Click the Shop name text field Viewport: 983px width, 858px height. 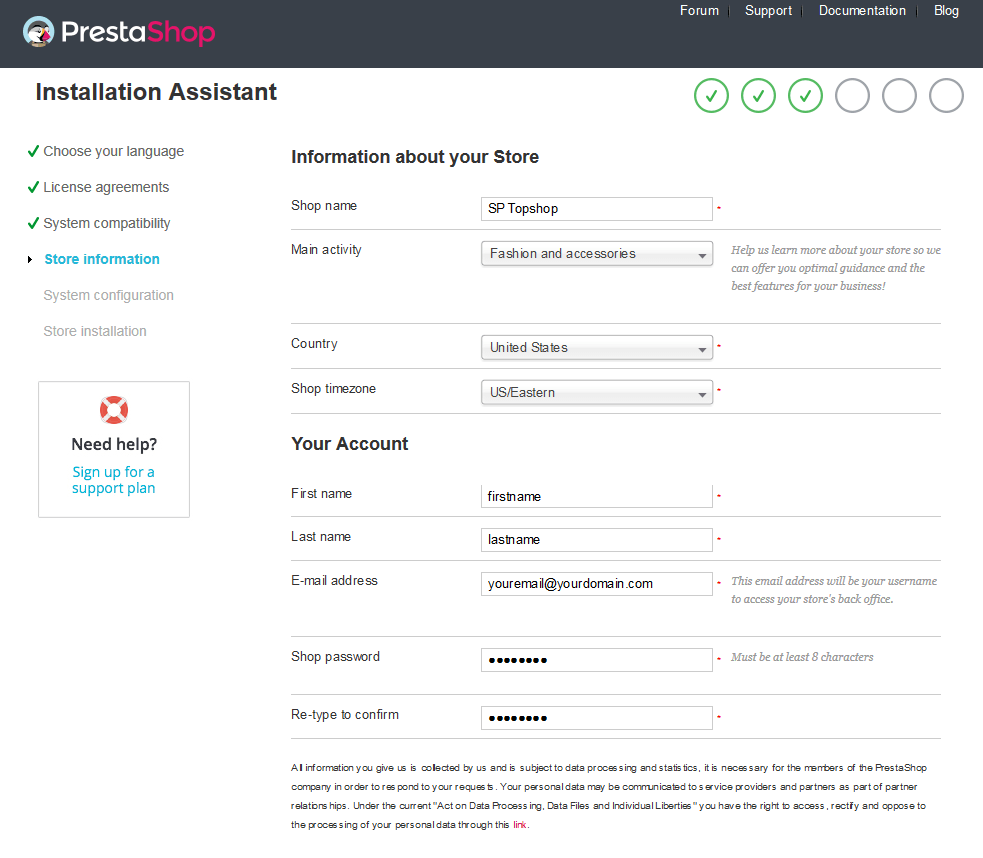click(596, 209)
